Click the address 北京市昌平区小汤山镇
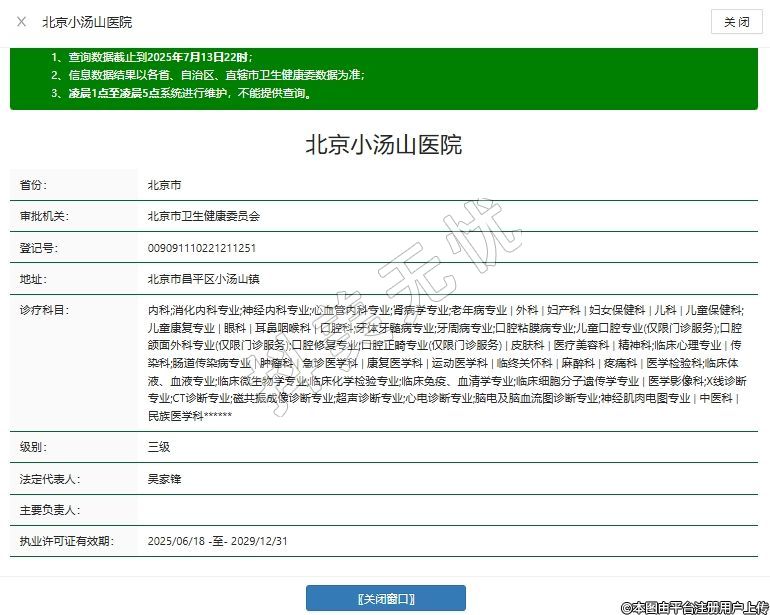Viewport: 770px width, 615px height. (203, 278)
